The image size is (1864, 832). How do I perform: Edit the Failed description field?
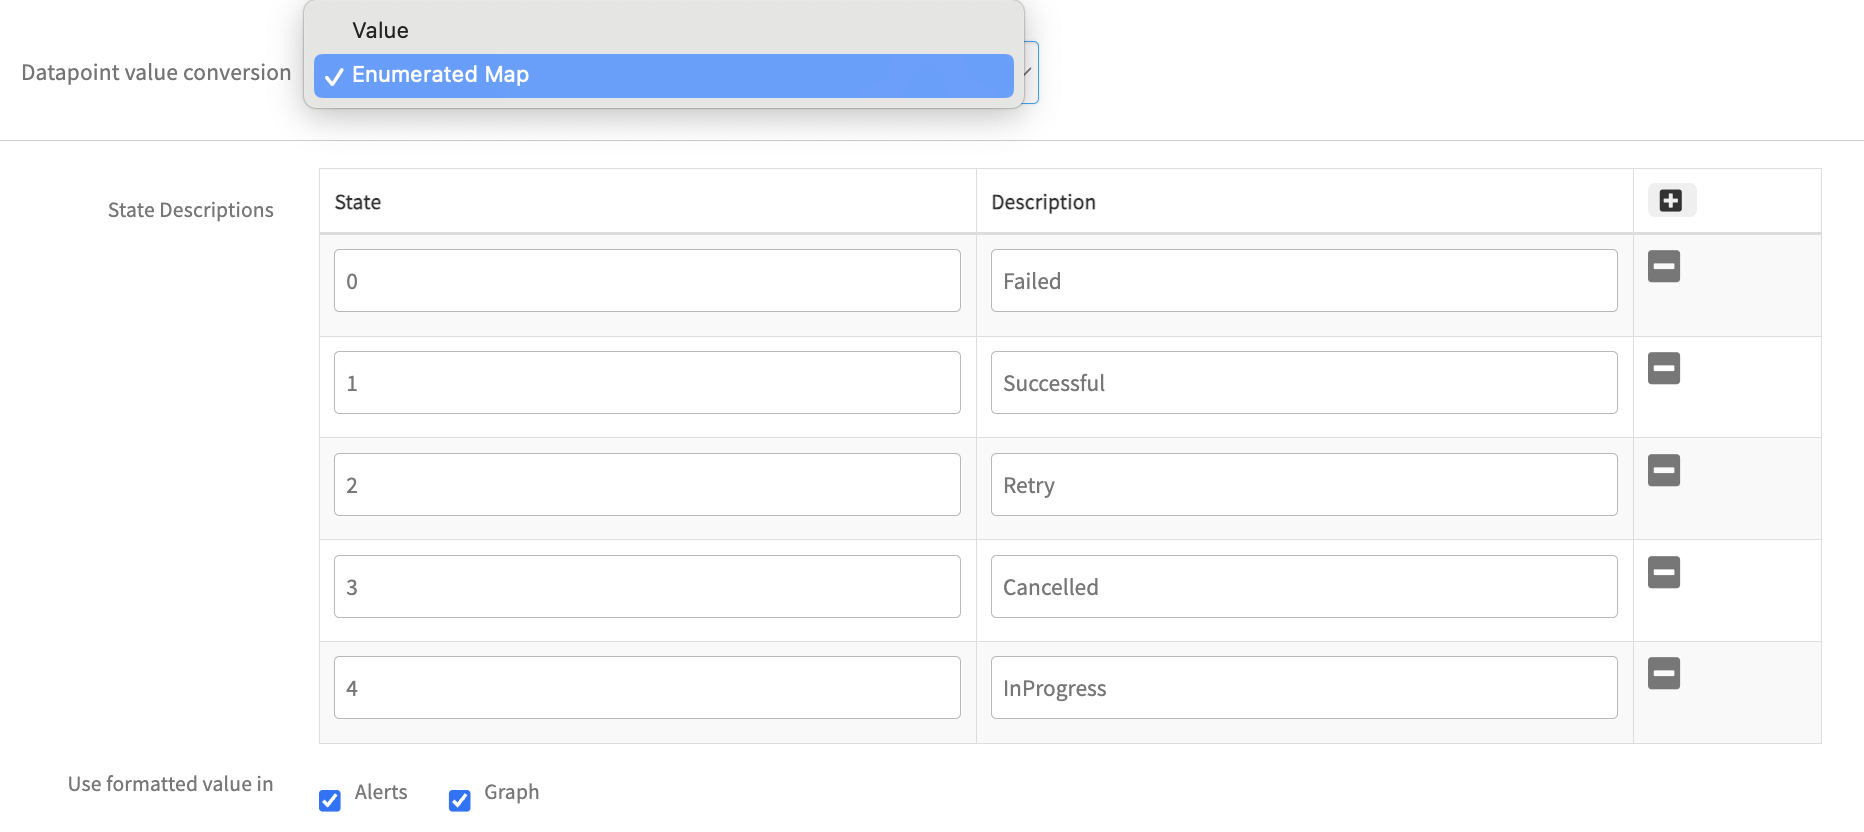click(x=1303, y=281)
